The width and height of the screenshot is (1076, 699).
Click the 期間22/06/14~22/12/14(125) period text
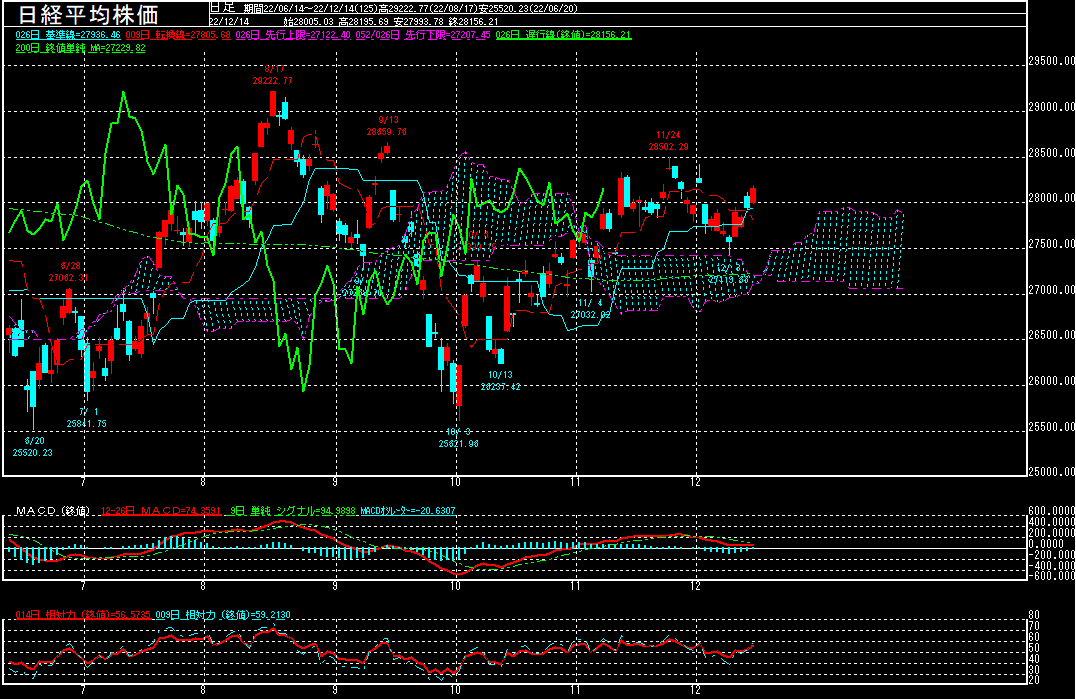[311, 8]
